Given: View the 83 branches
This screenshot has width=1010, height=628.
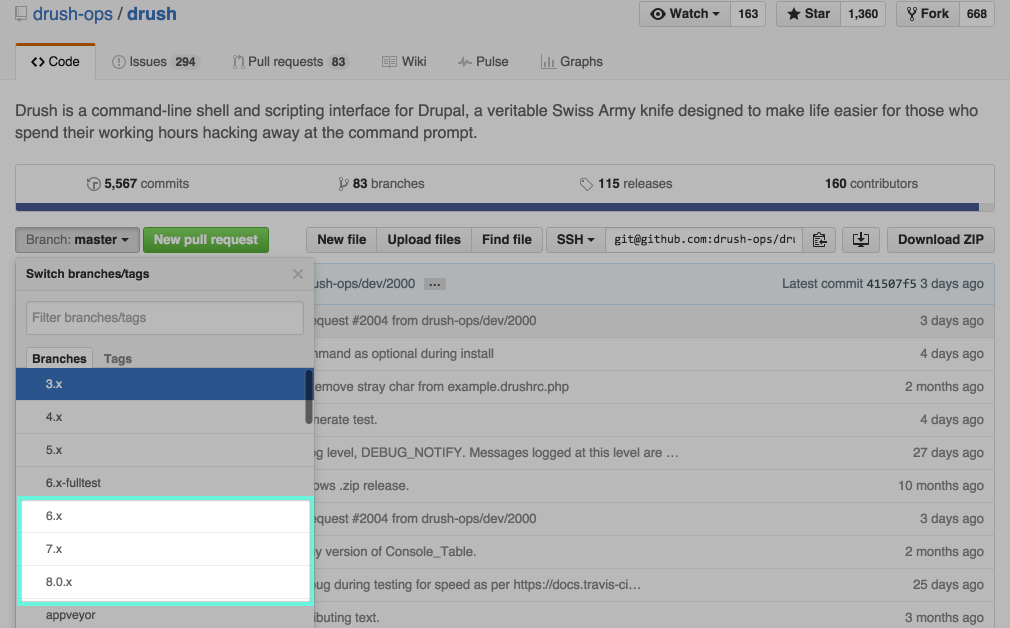Looking at the screenshot, I should coord(381,184).
